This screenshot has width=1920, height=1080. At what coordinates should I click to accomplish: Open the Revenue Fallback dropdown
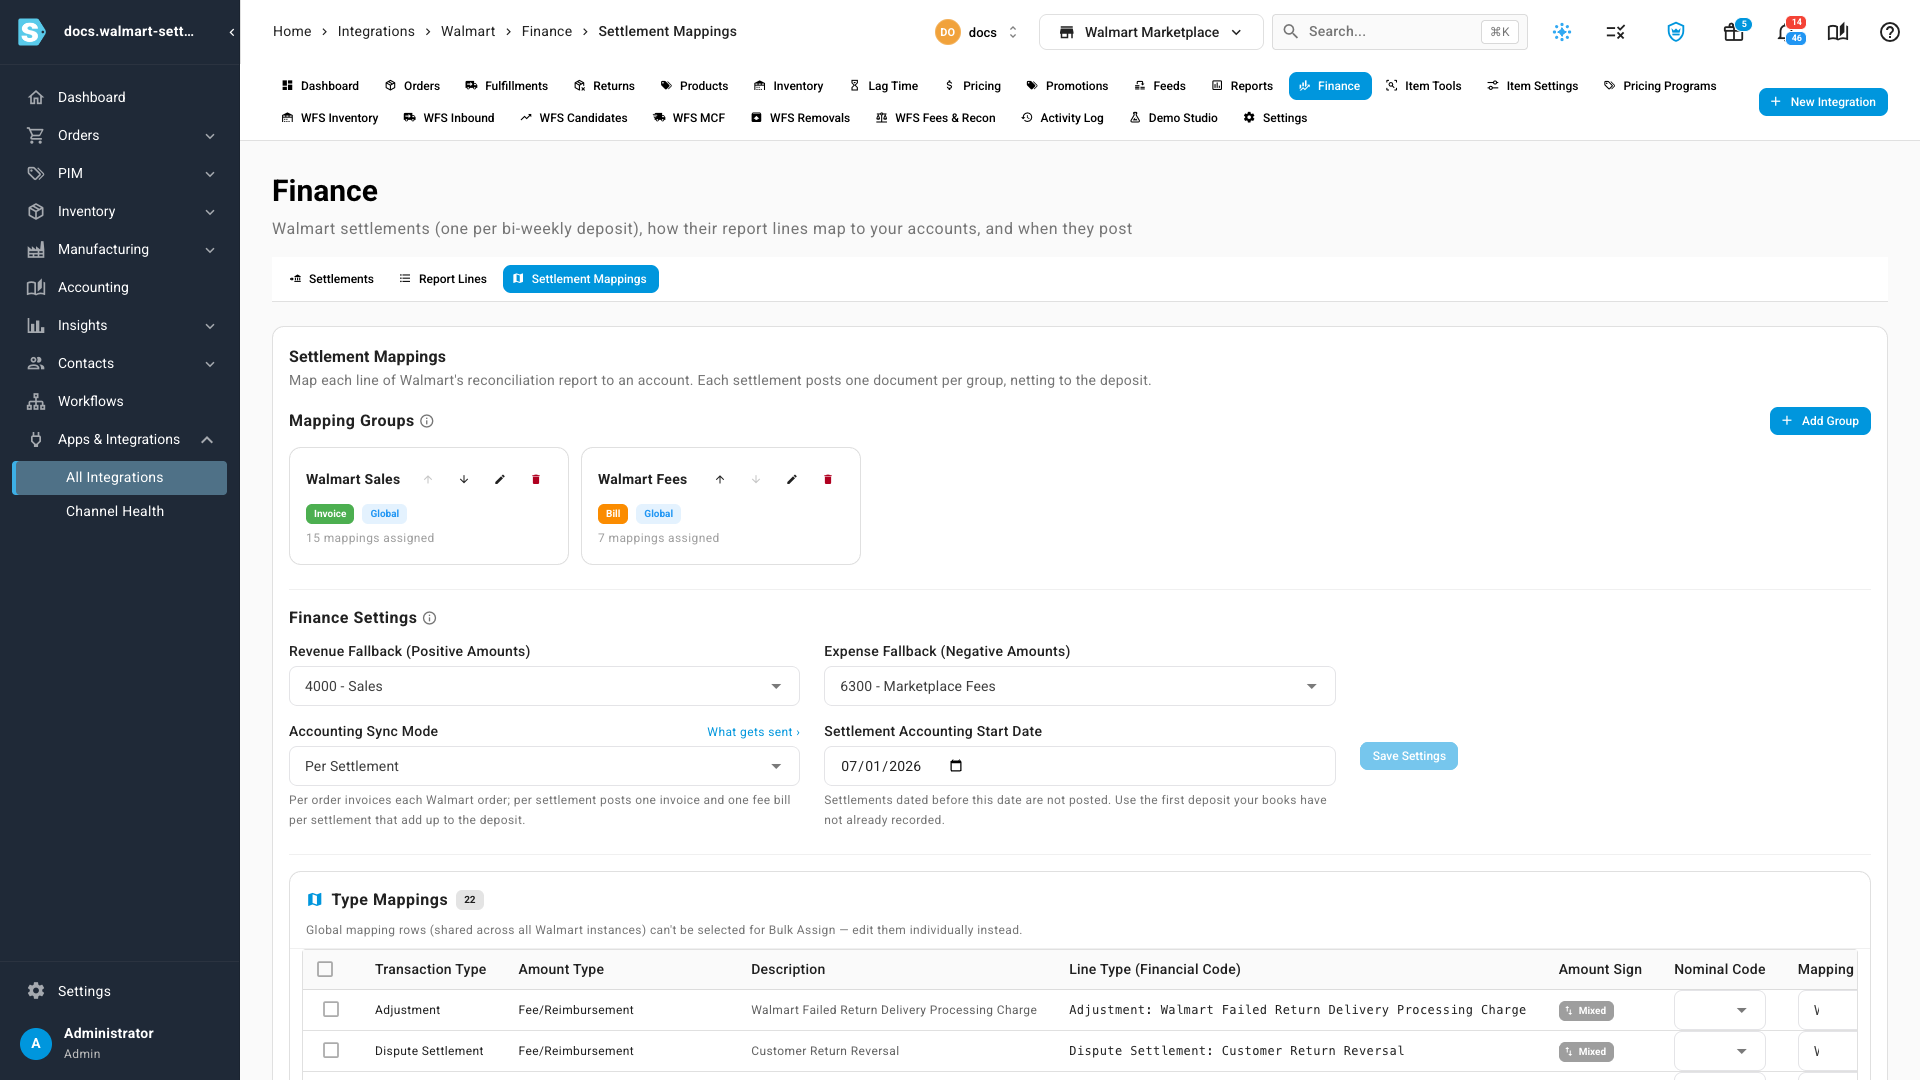point(544,686)
